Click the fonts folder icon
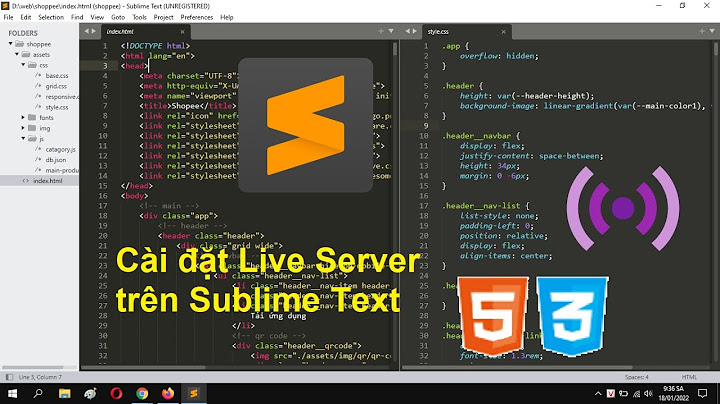720x404 pixels. (32, 118)
